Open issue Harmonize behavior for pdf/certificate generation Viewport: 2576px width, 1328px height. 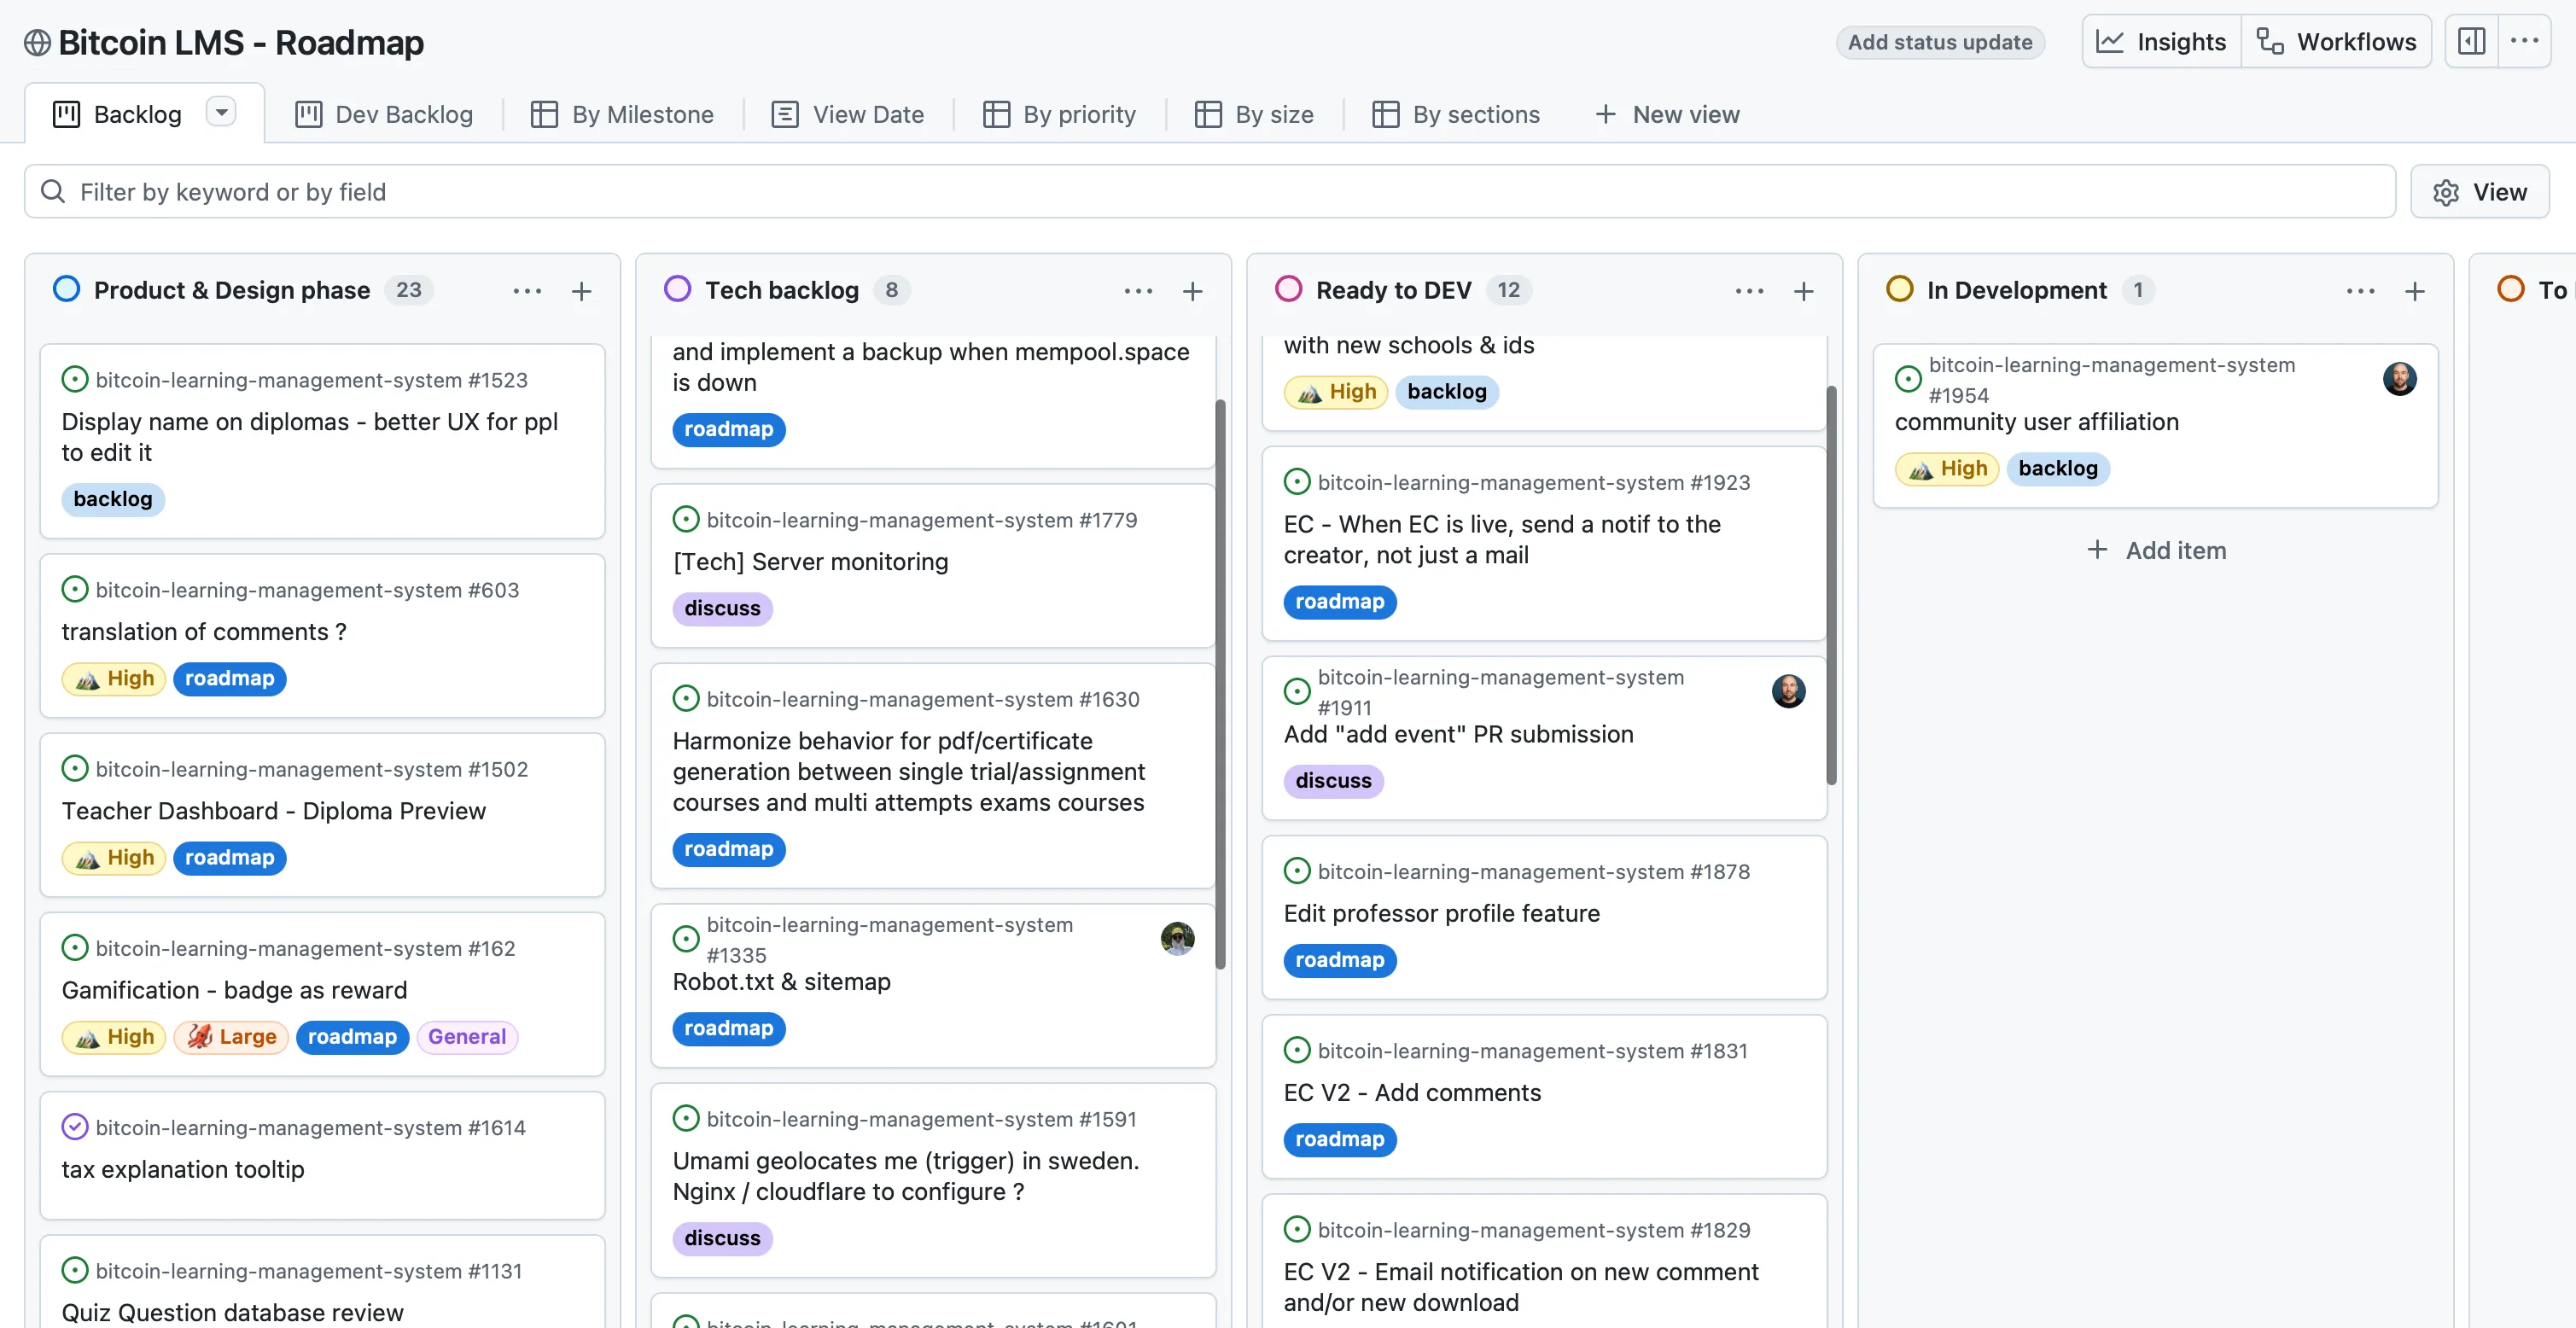tap(908, 771)
